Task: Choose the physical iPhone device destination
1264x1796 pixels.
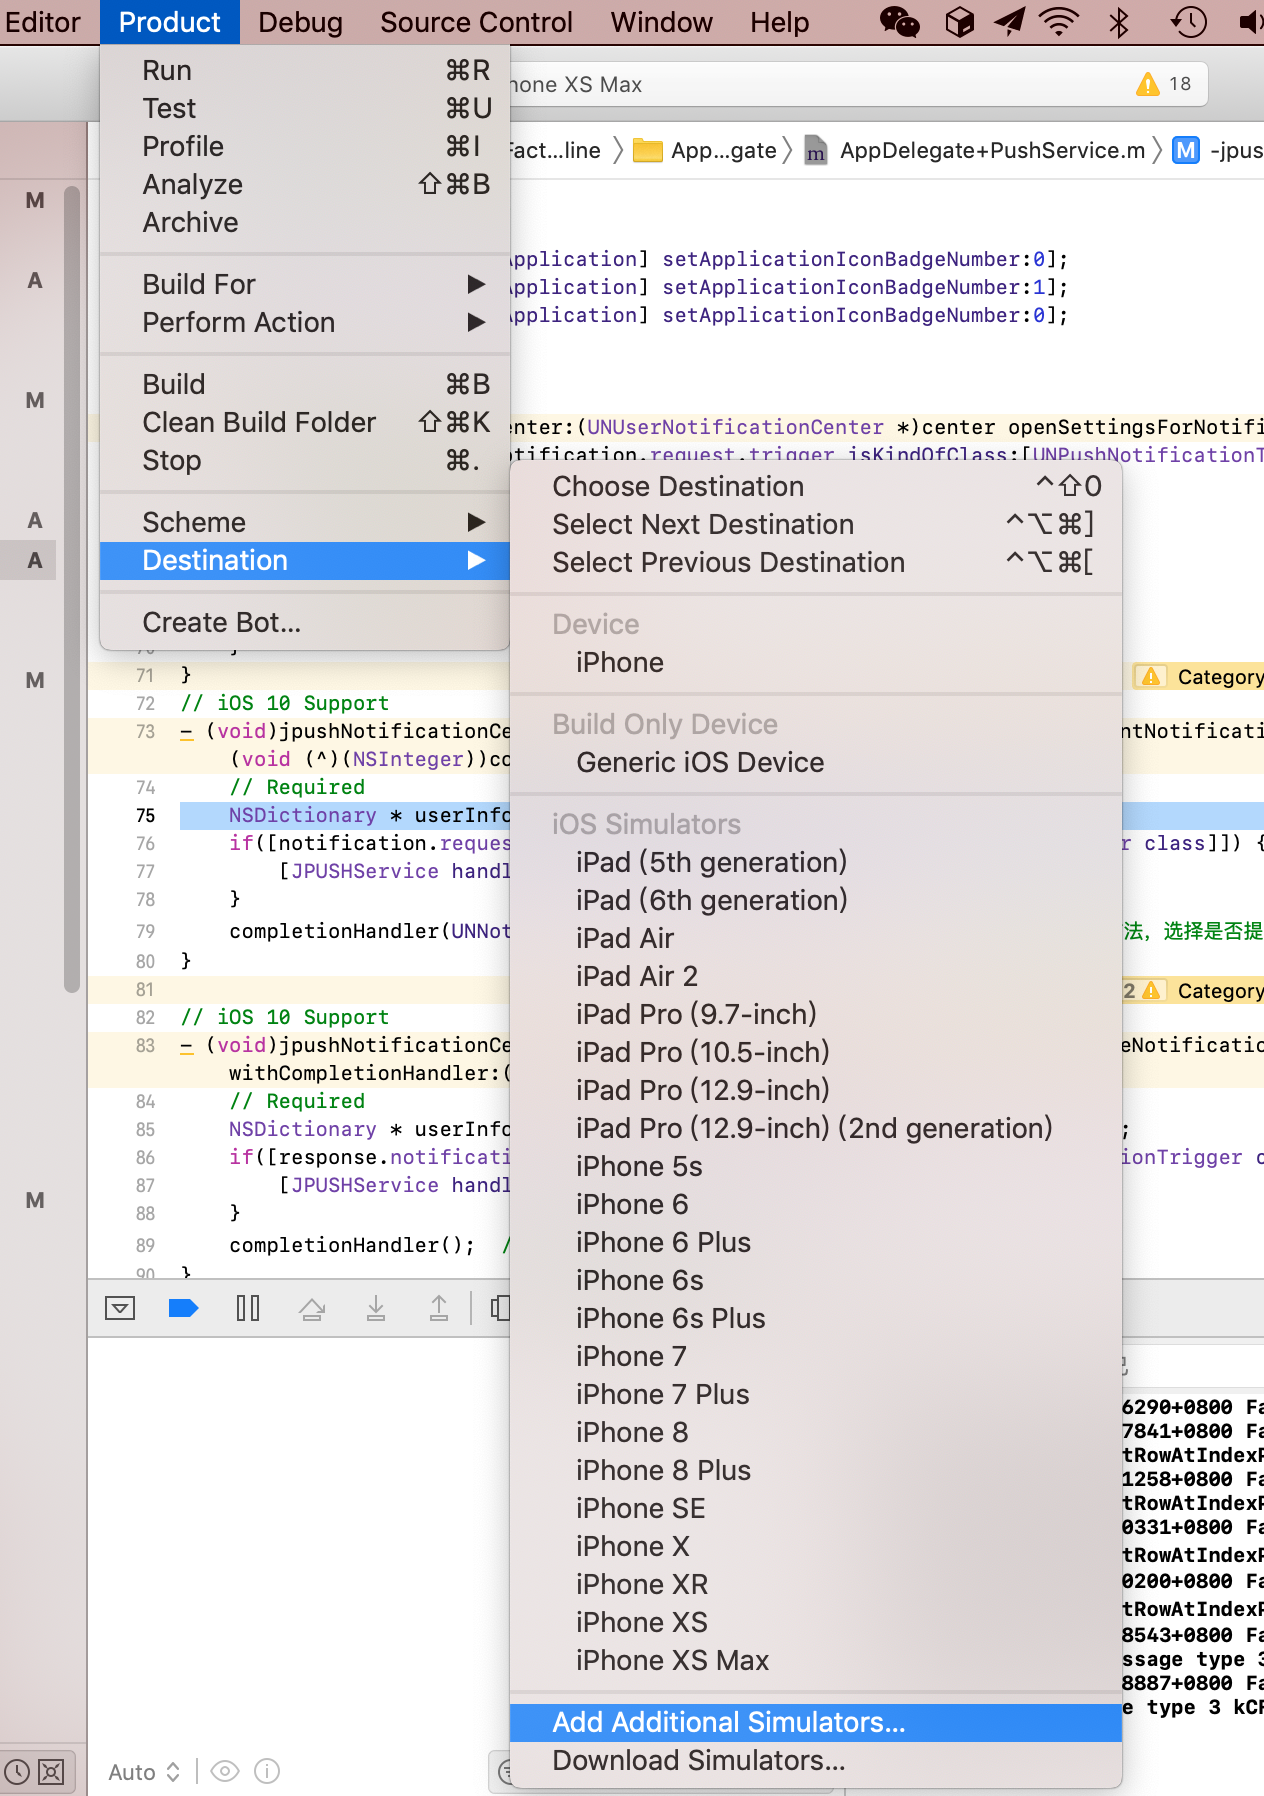Action: pyautogui.click(x=816, y=662)
